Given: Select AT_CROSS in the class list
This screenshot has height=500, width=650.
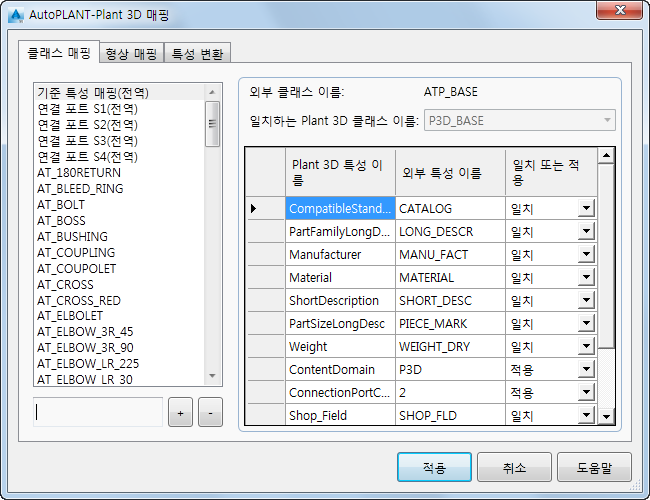Looking at the screenshot, I should coord(119,284).
